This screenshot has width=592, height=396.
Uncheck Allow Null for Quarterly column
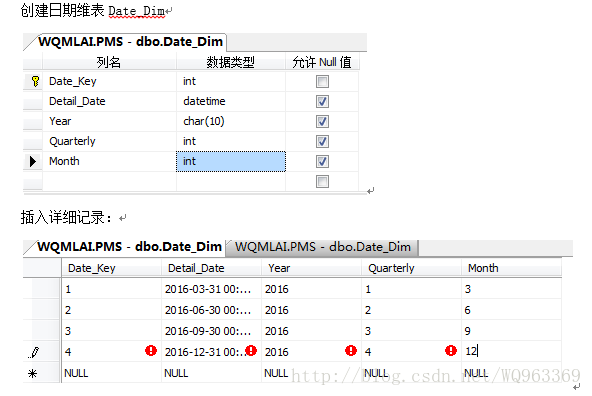322,141
